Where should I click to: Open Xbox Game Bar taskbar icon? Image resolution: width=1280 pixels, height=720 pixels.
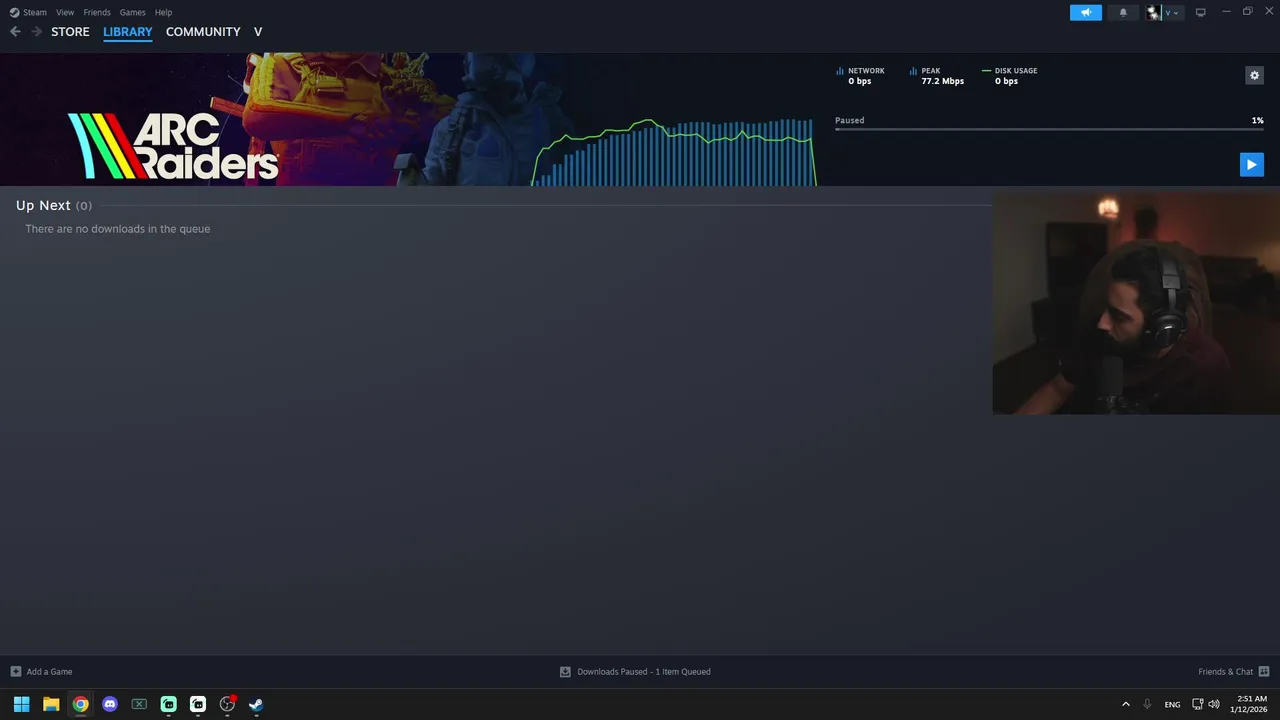point(139,704)
